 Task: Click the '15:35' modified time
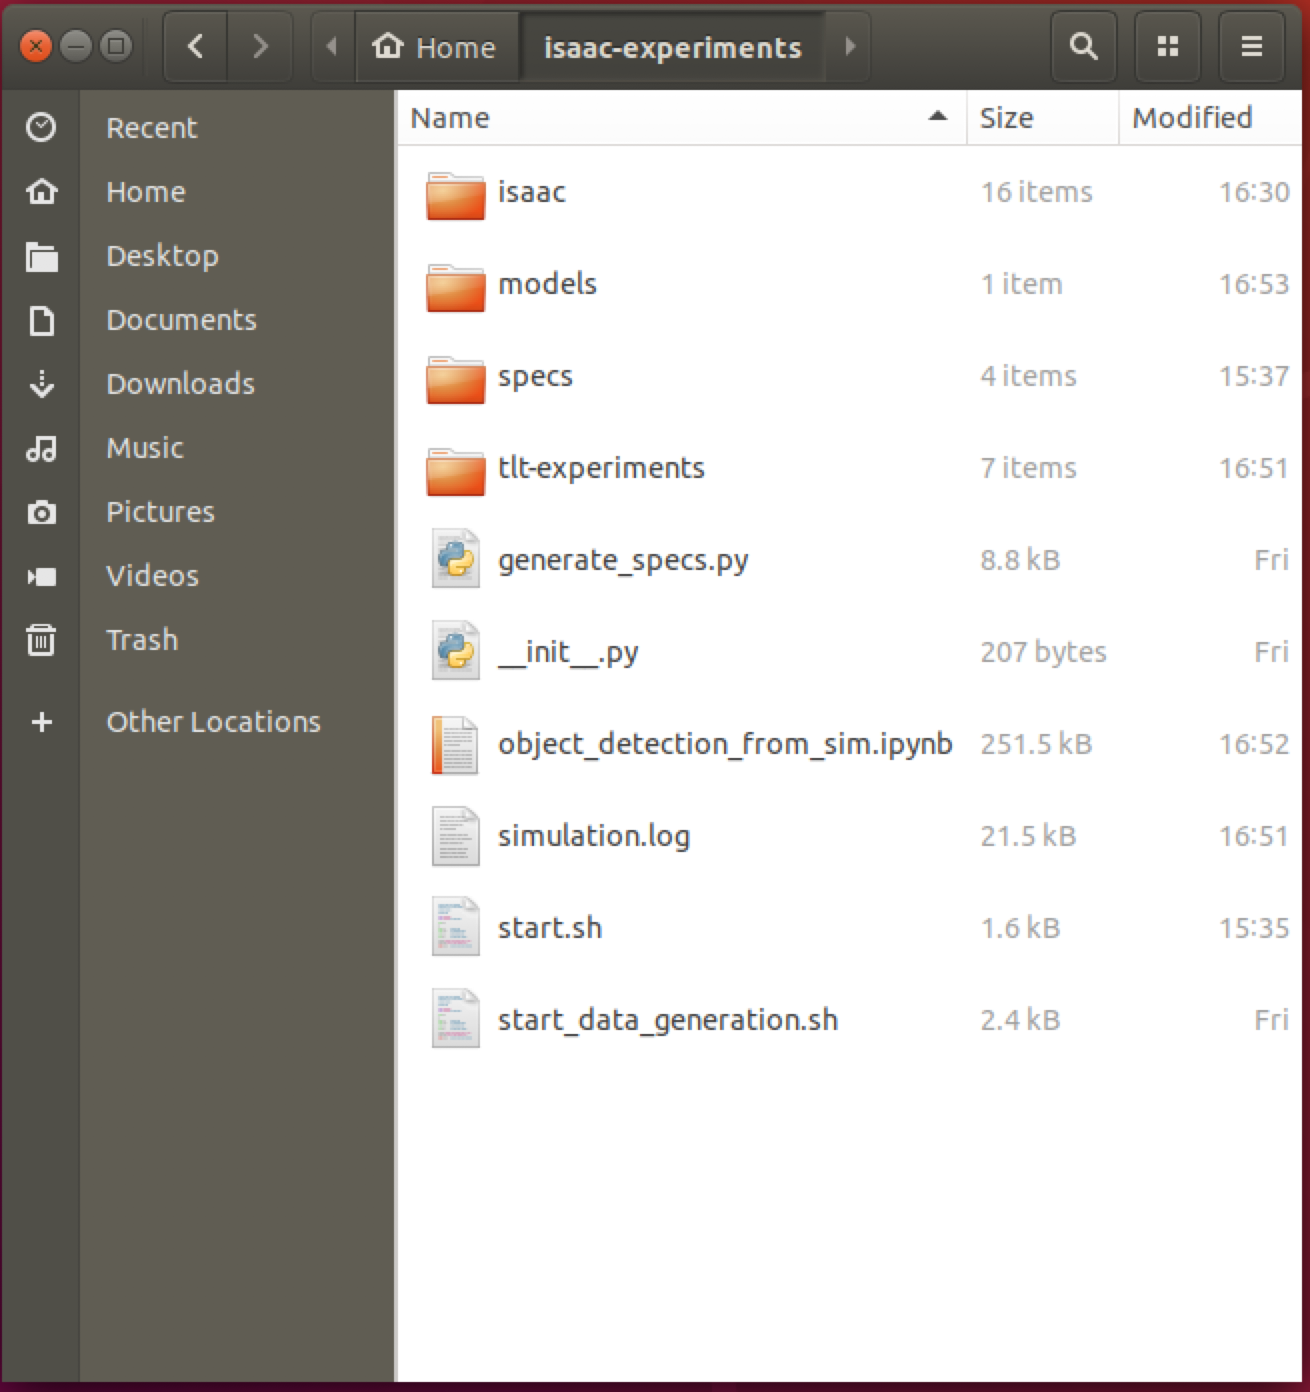1254,928
